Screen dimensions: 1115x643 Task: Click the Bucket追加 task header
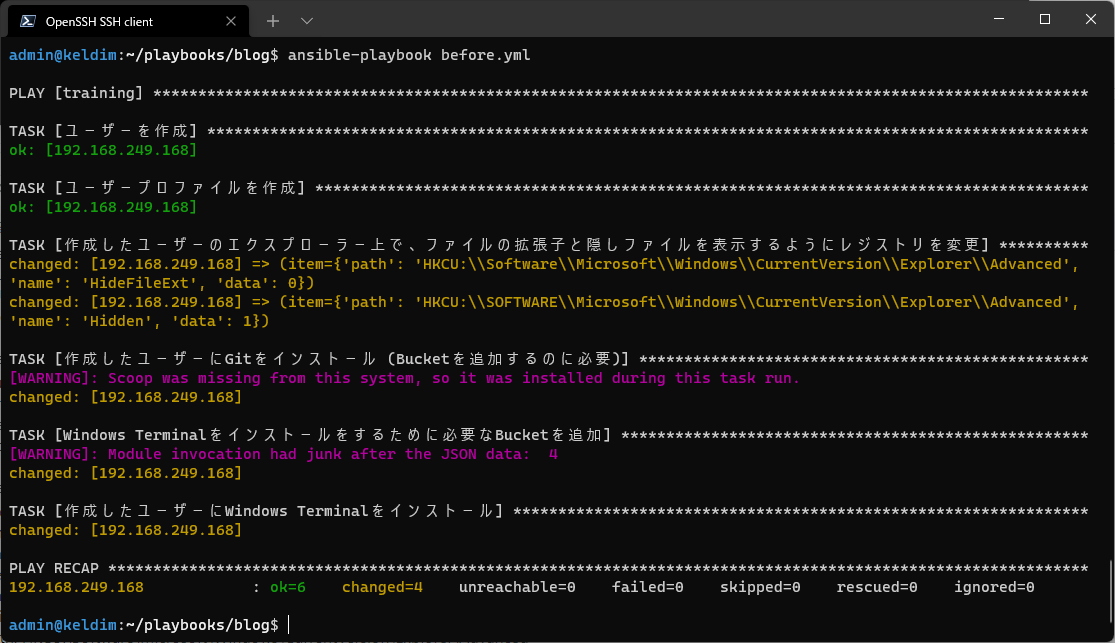548,435
